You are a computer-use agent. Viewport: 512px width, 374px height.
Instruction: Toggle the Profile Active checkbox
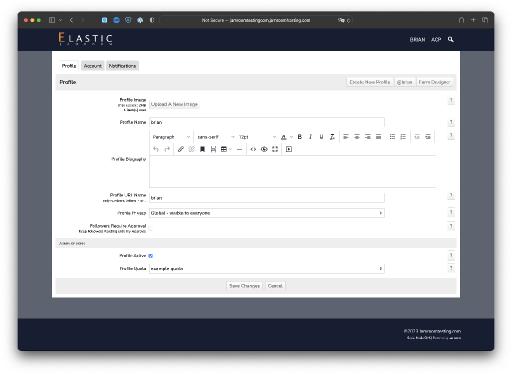(x=151, y=256)
